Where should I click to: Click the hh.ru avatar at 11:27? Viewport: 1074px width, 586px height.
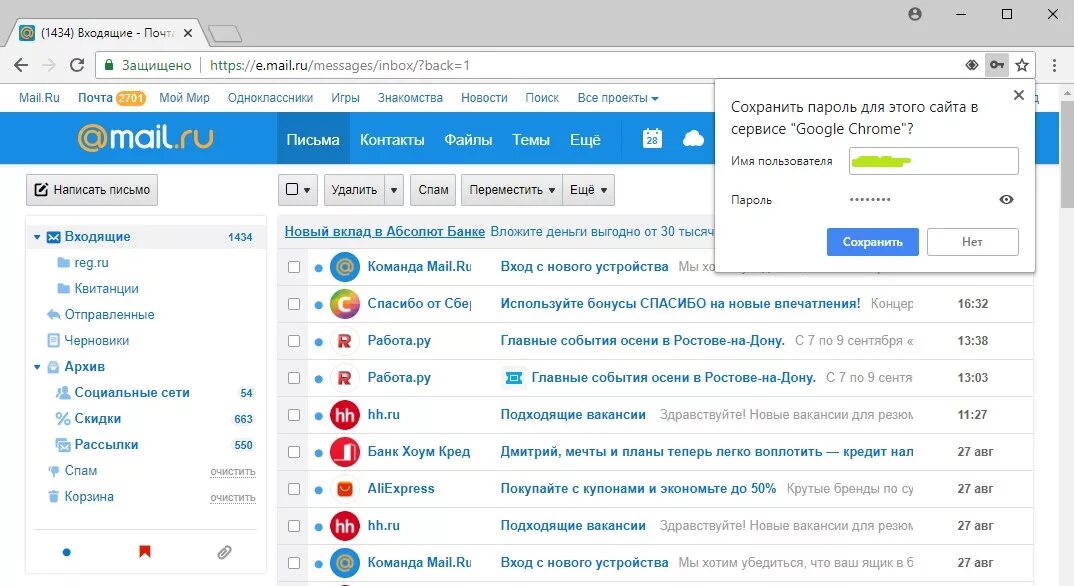(x=345, y=415)
